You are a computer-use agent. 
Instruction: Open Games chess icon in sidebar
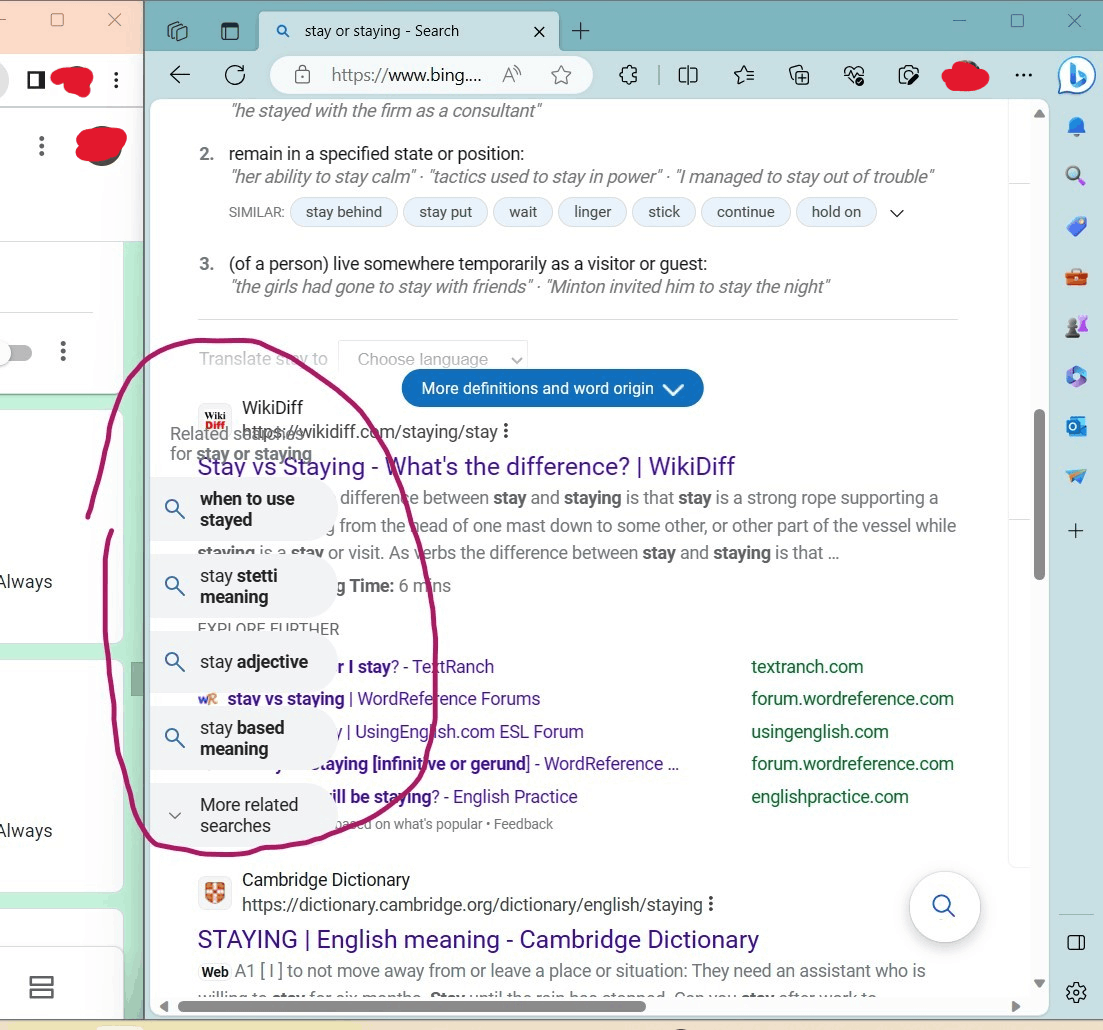(x=1076, y=326)
